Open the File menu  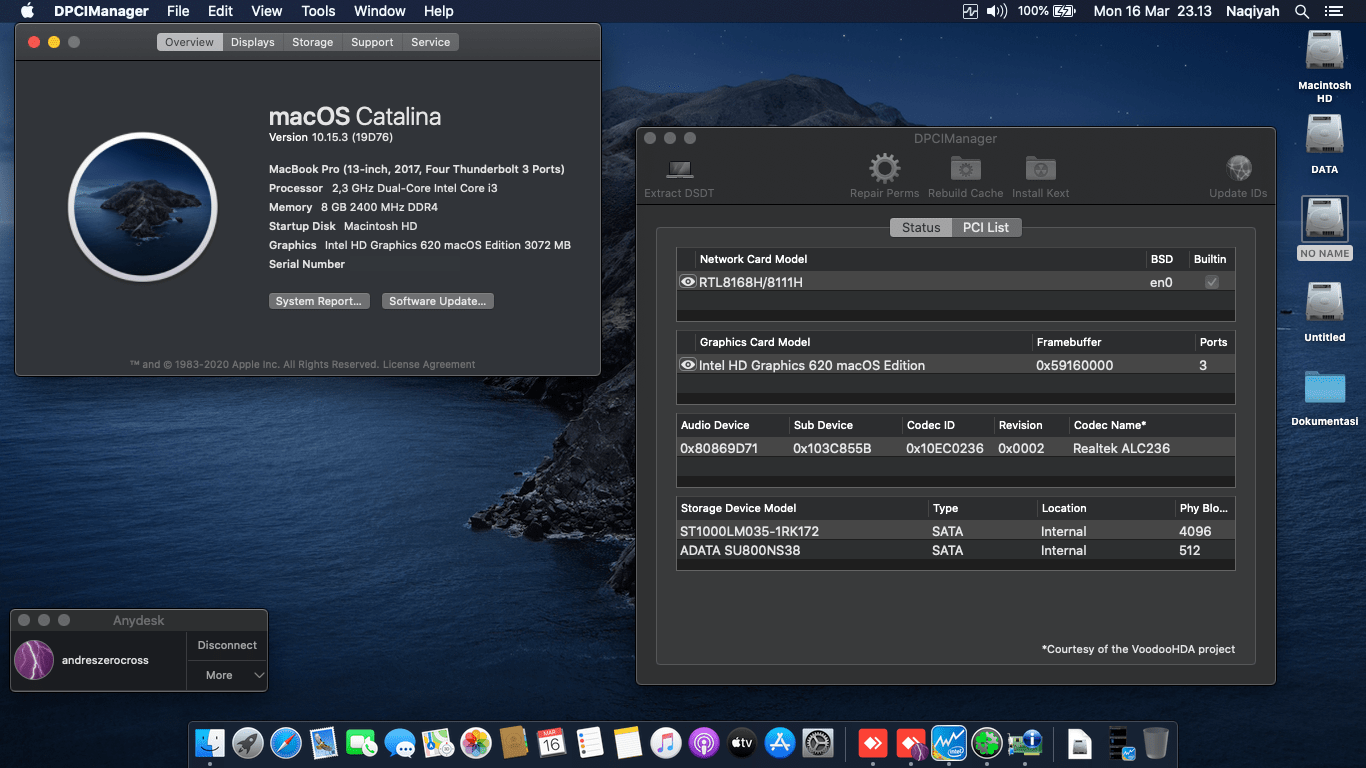[178, 11]
